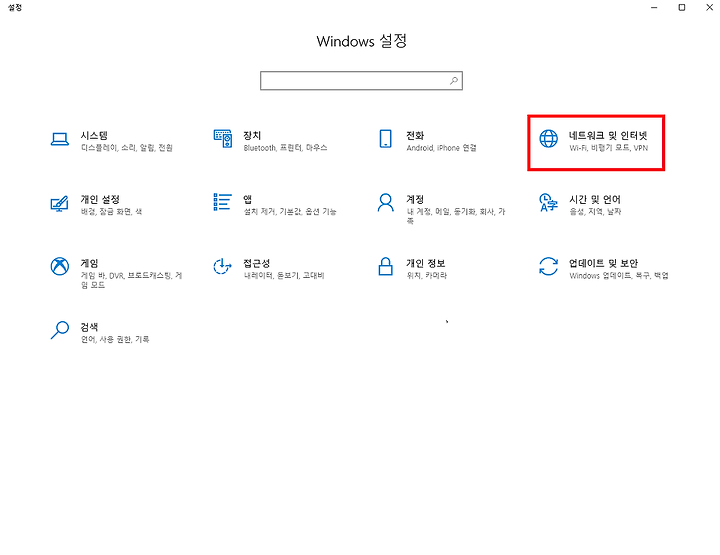Select the 네트워크 및 인터넷 title
Screen dimensions: 720x555
(x=608, y=135)
